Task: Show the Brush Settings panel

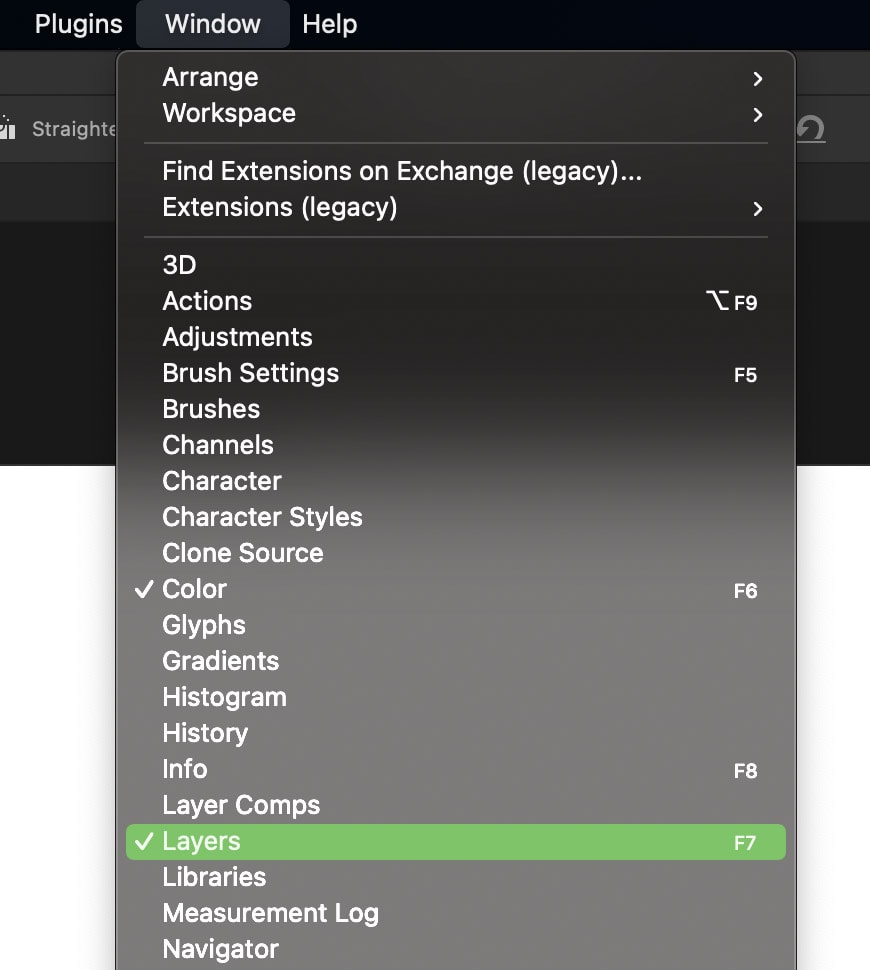Action: (456, 373)
